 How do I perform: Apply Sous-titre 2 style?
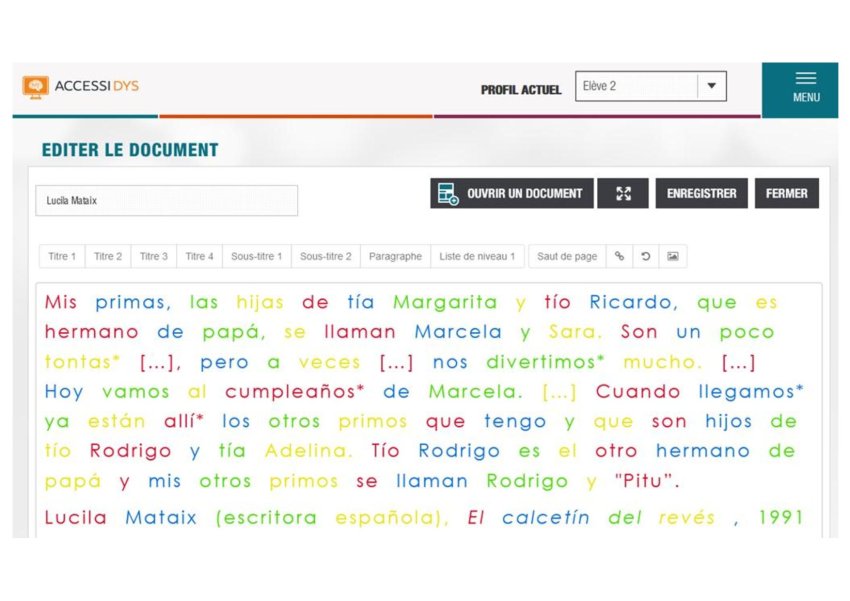tap(325, 257)
